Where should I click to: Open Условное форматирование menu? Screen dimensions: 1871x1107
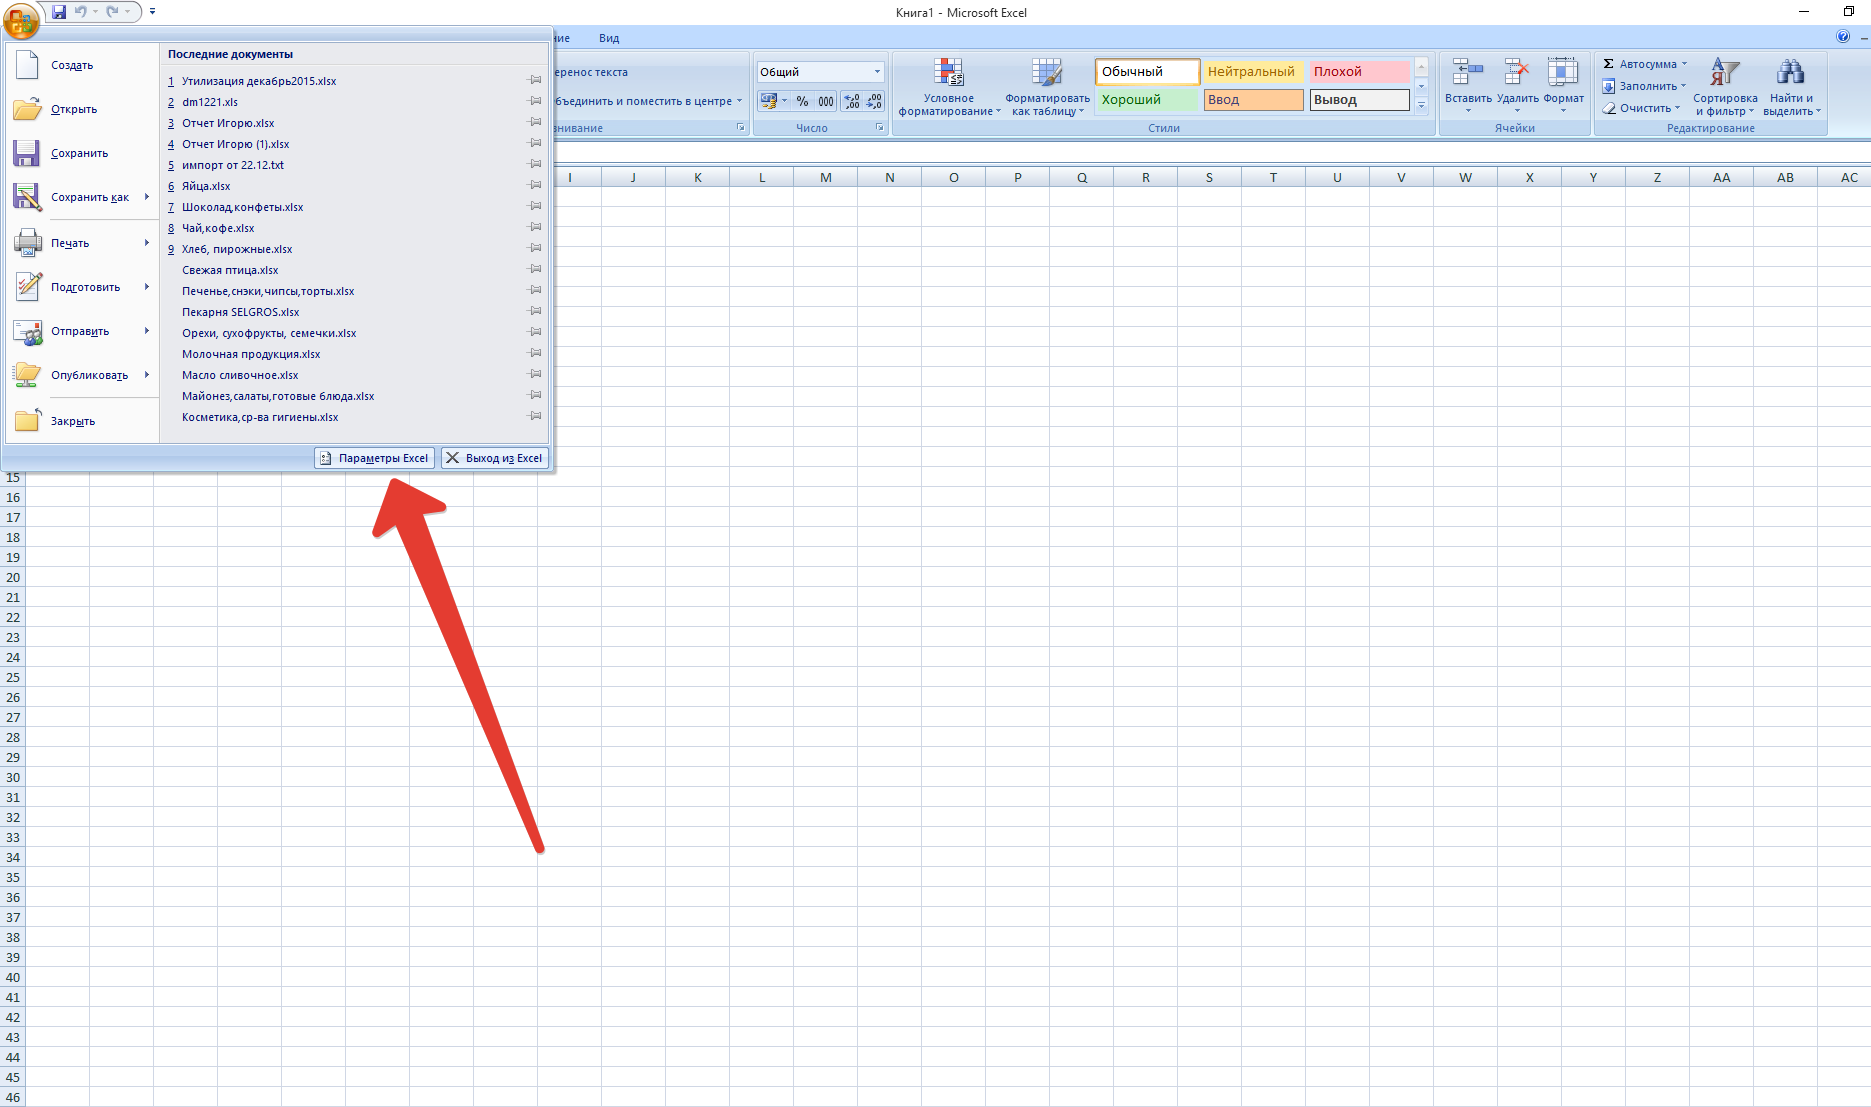click(x=949, y=87)
